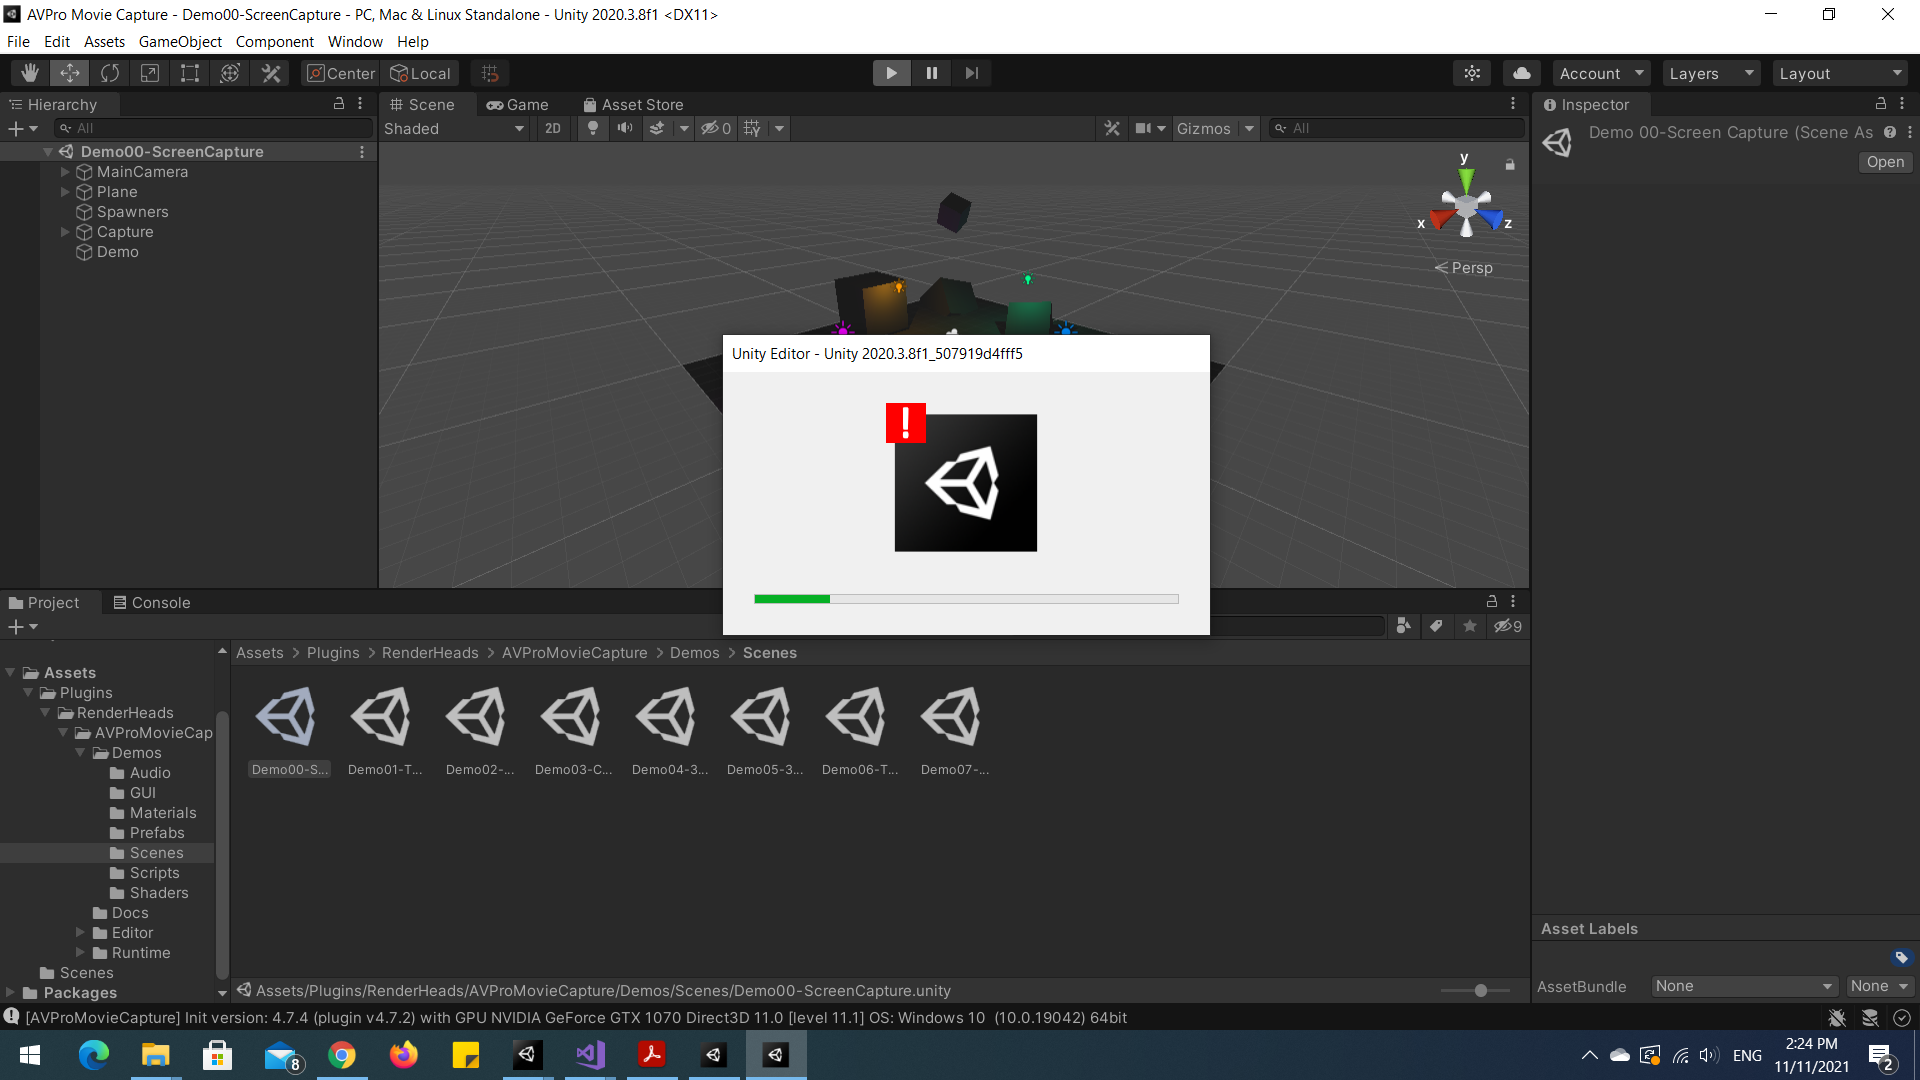Collapse the Demo00-ScreenCapture hierarchy item
The height and width of the screenshot is (1080, 1920).
(x=47, y=151)
